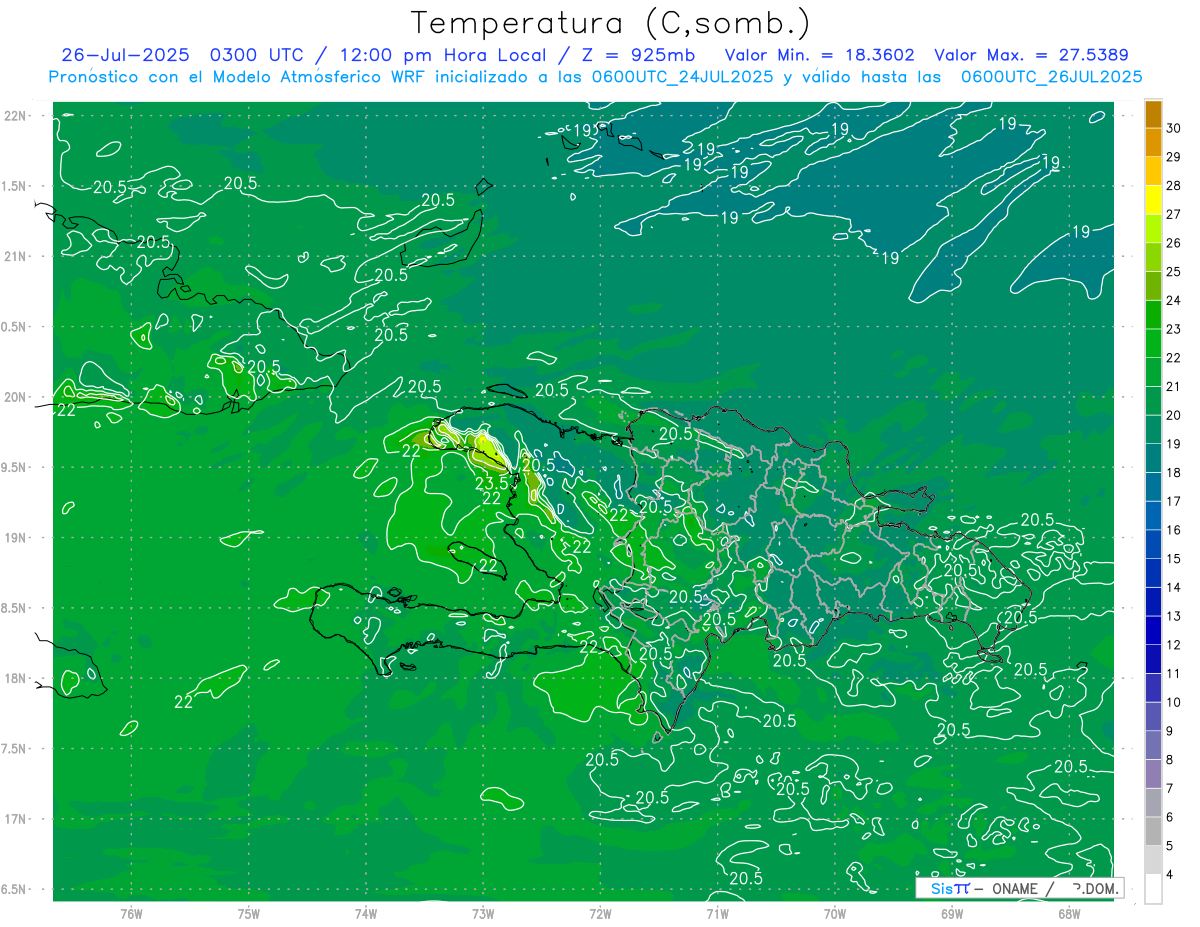
Task: Click the '70W' longitude axis label
Action: pyautogui.click(x=835, y=913)
